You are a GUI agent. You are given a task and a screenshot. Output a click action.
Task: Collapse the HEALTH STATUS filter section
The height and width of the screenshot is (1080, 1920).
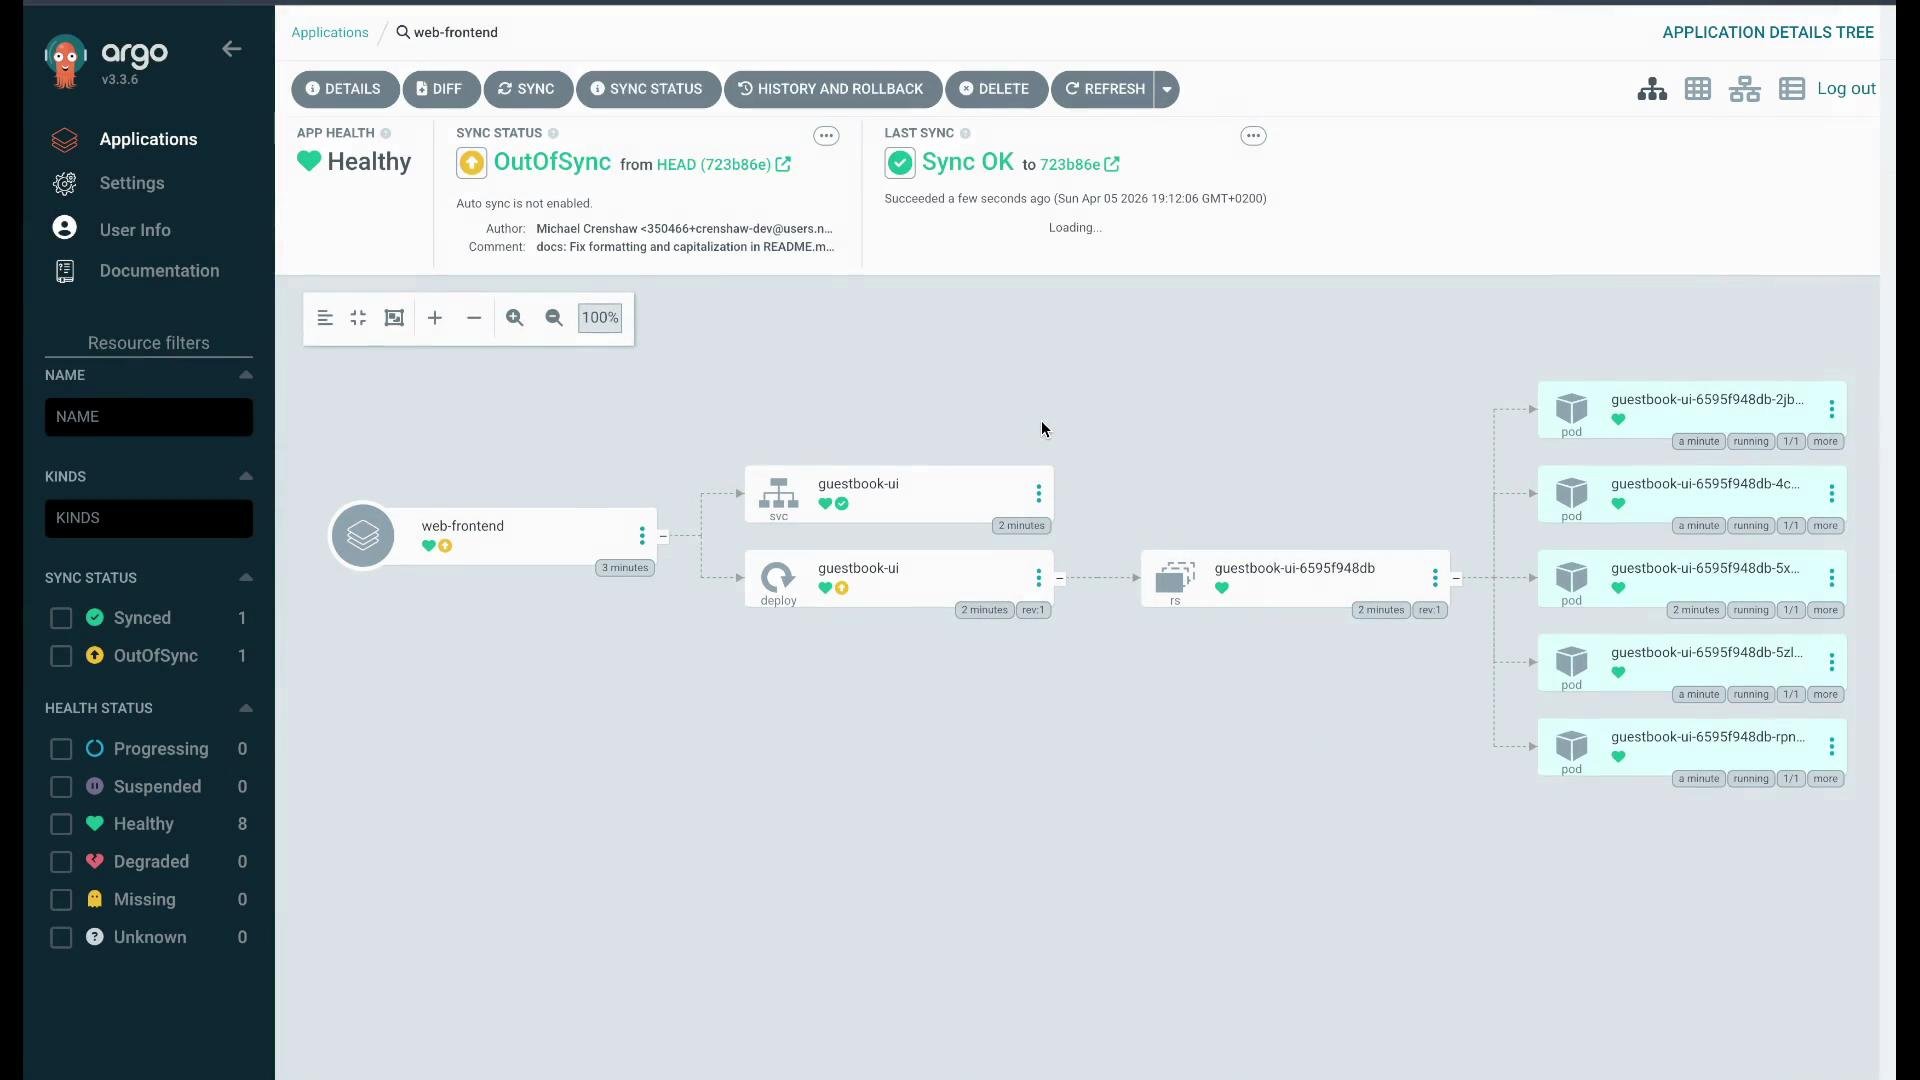tap(246, 708)
